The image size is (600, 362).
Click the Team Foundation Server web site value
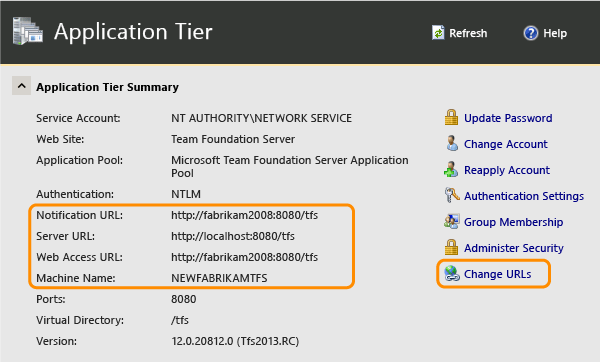(233, 139)
